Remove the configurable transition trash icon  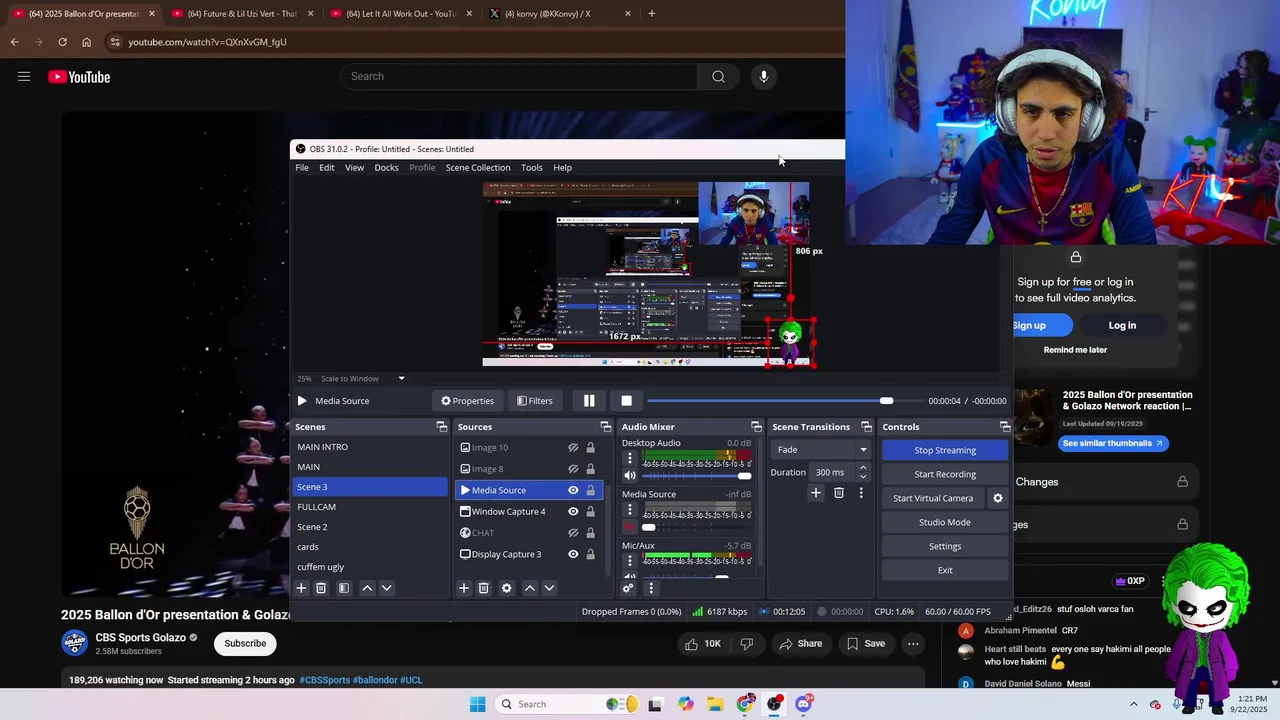click(839, 493)
